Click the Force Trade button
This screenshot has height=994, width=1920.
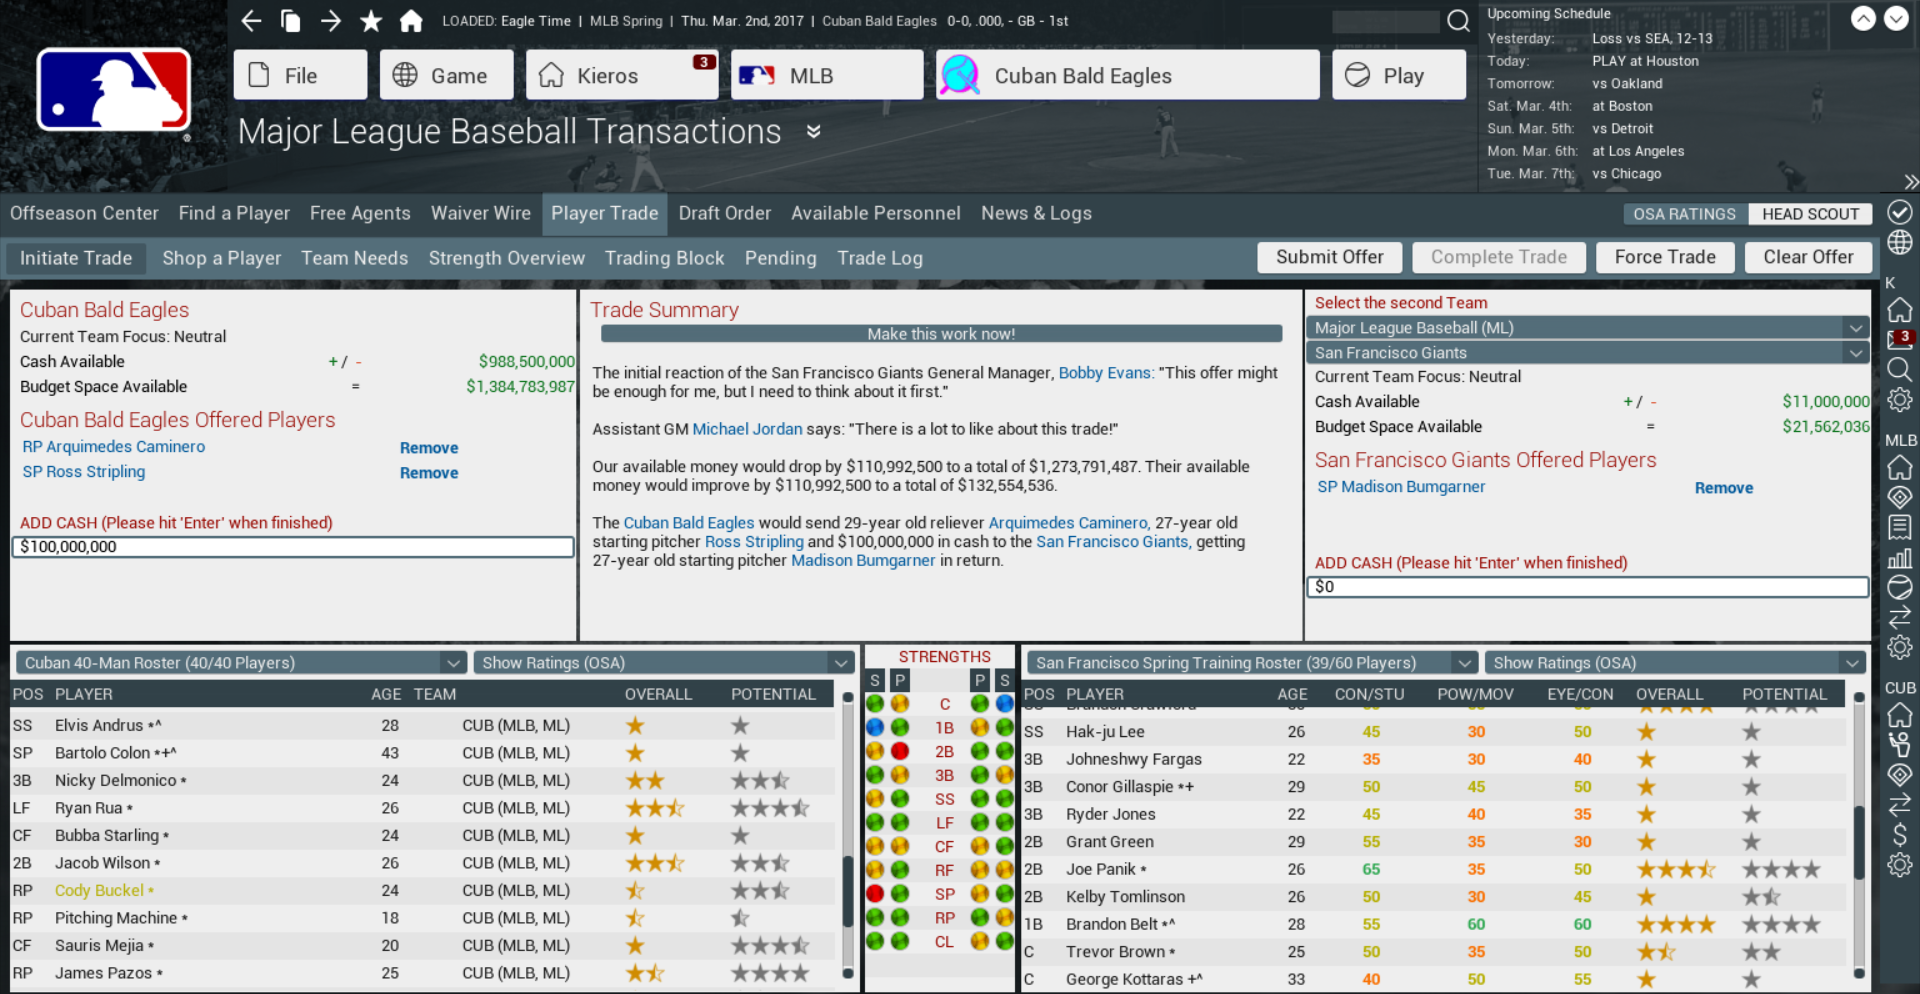coord(1665,257)
